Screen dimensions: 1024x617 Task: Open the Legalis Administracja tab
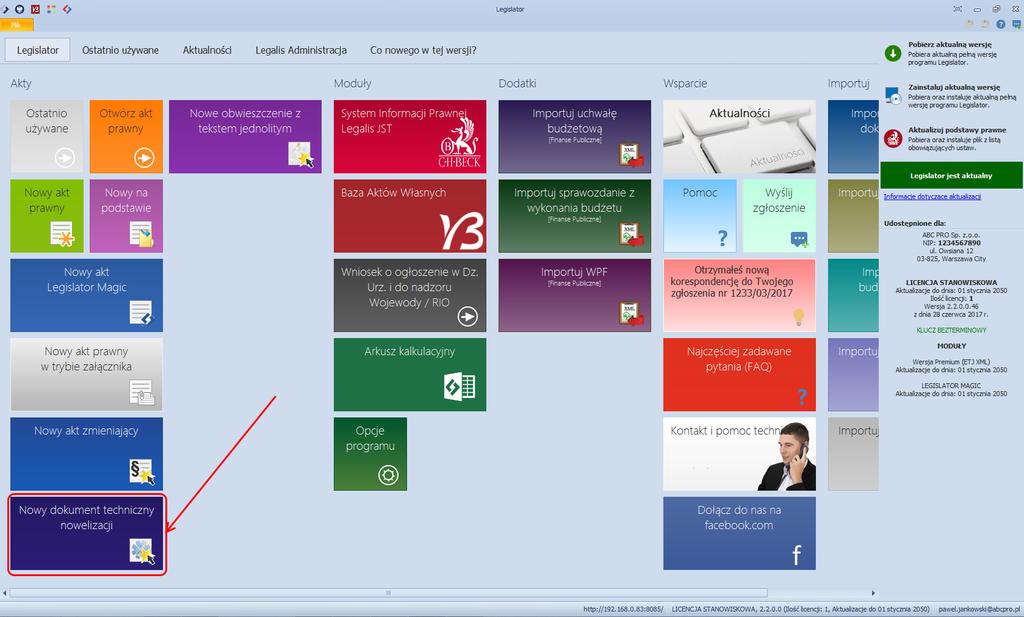point(301,50)
